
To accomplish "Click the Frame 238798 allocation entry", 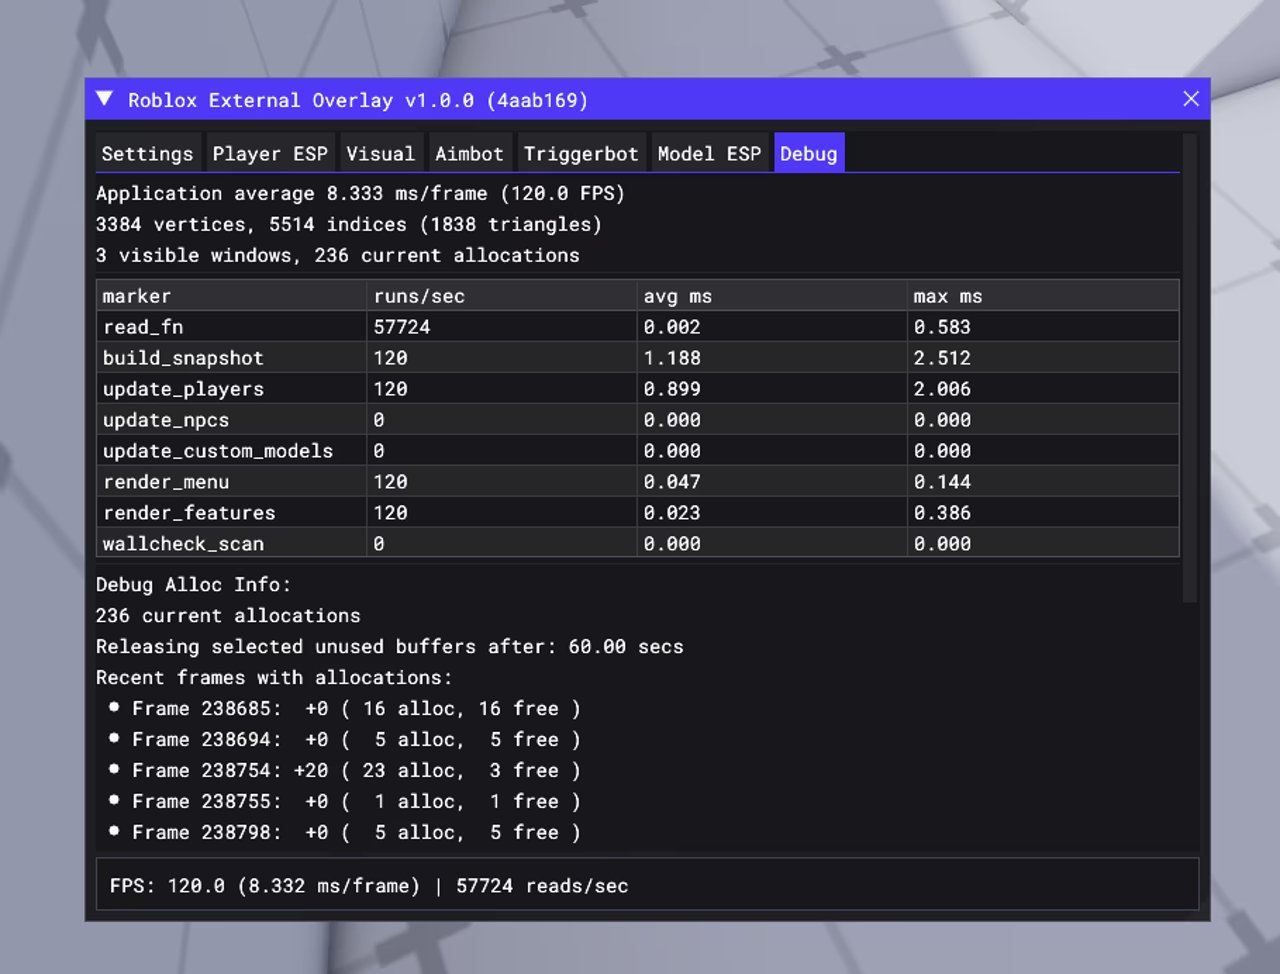I will (x=344, y=833).
